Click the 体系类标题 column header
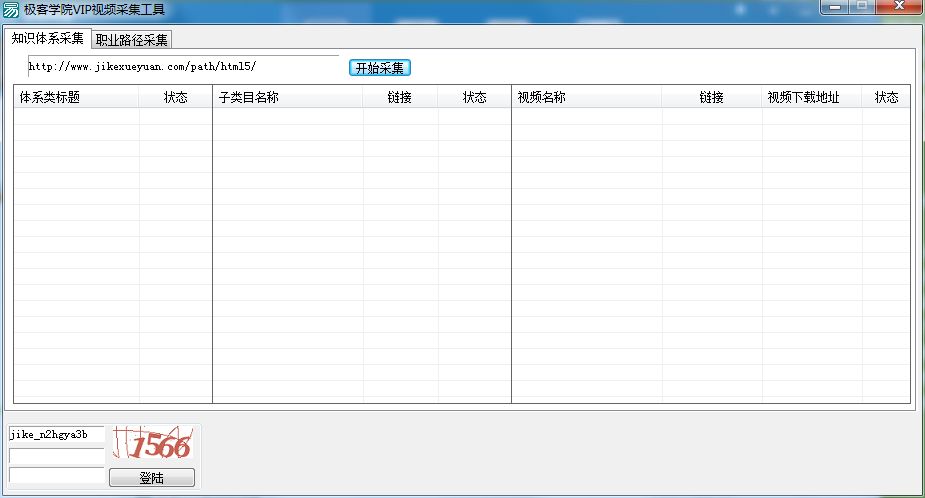This screenshot has height=498, width=925. (x=77, y=97)
